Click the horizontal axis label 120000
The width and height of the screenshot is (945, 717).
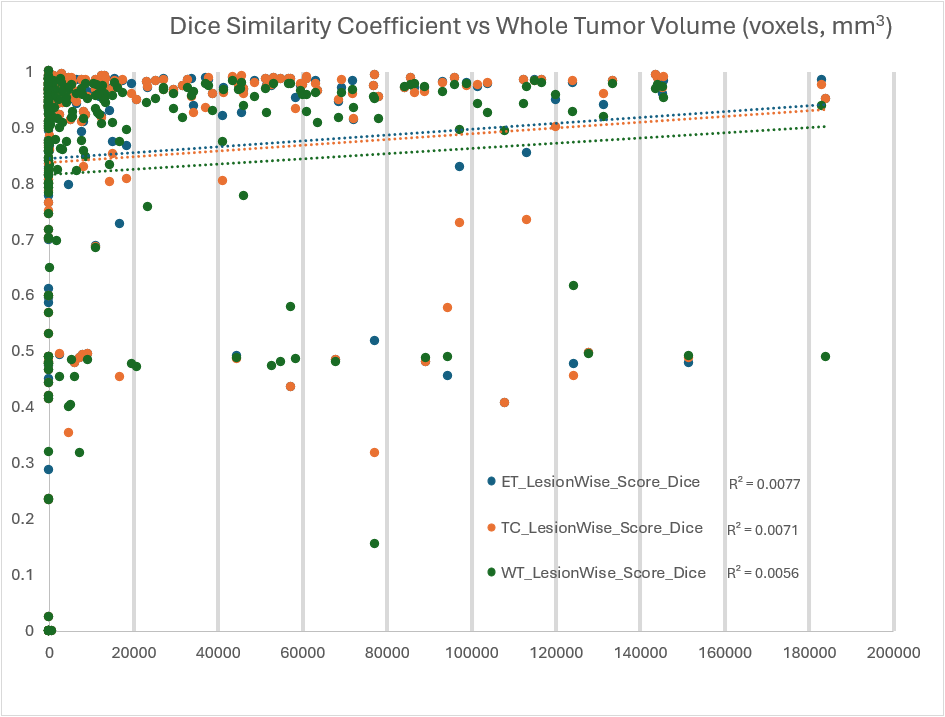(x=556, y=653)
